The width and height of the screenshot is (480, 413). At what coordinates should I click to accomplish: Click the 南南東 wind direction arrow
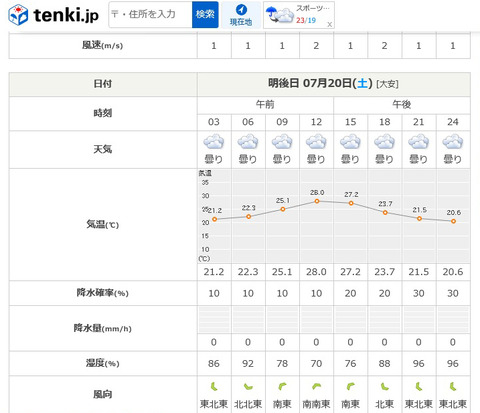click(x=316, y=386)
